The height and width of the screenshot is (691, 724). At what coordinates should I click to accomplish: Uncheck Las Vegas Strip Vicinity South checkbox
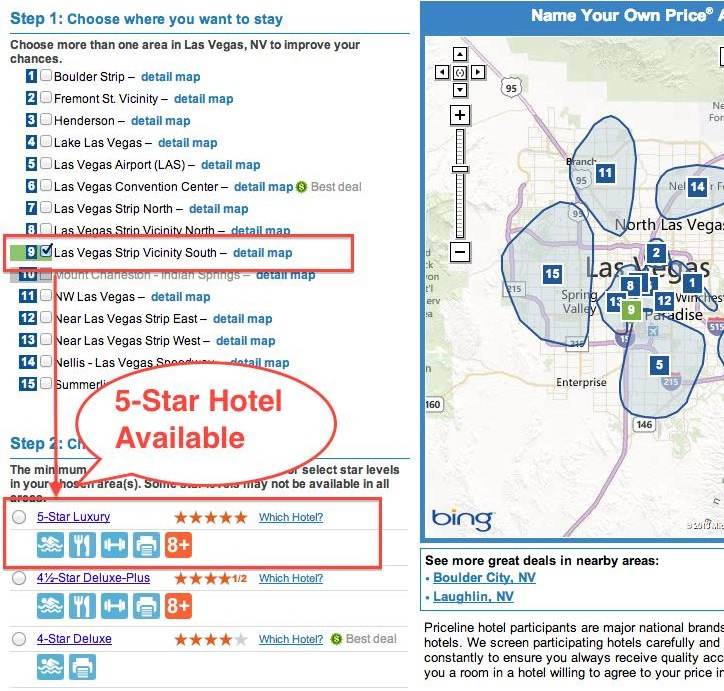click(x=46, y=251)
